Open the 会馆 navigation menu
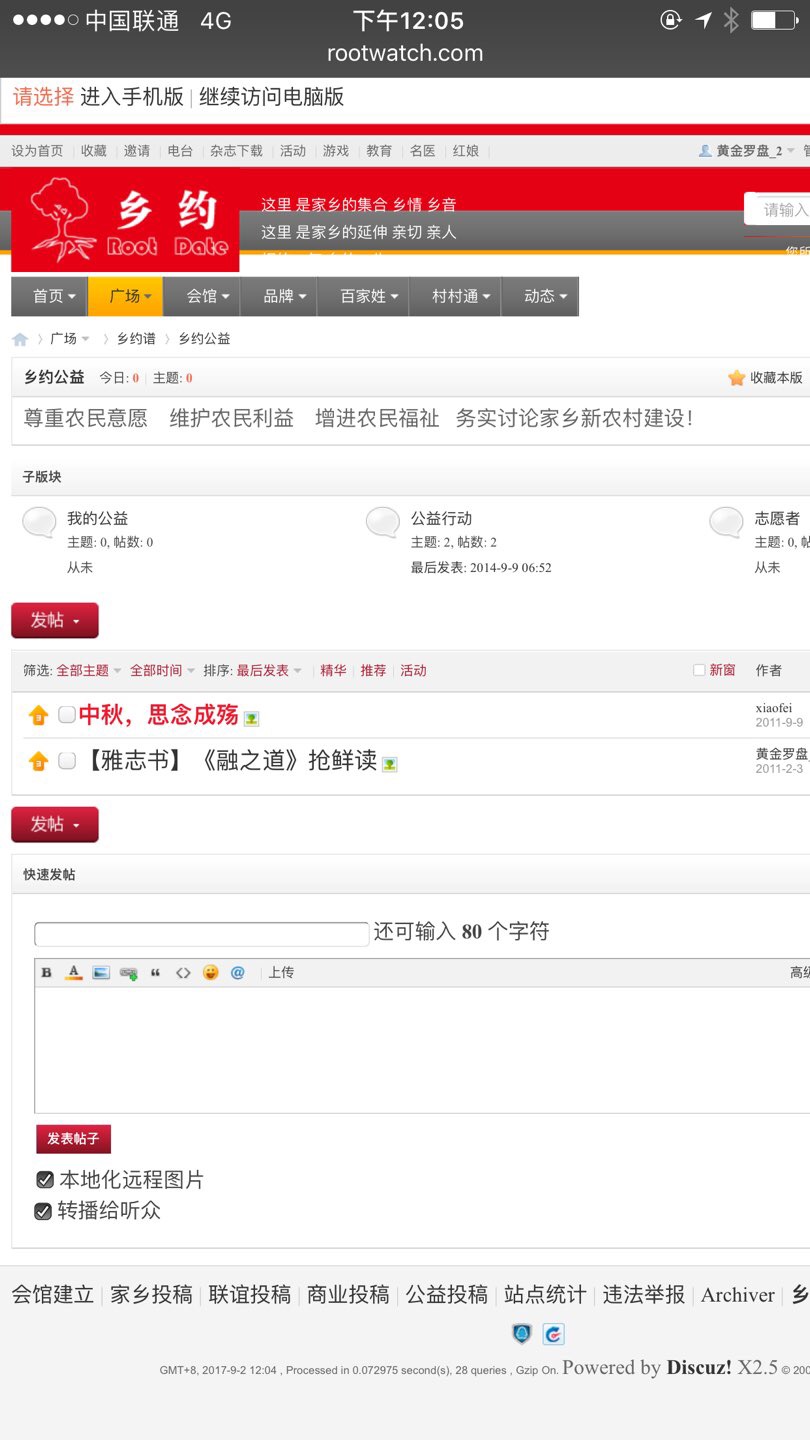This screenshot has height=1440, width=810. 208,297
